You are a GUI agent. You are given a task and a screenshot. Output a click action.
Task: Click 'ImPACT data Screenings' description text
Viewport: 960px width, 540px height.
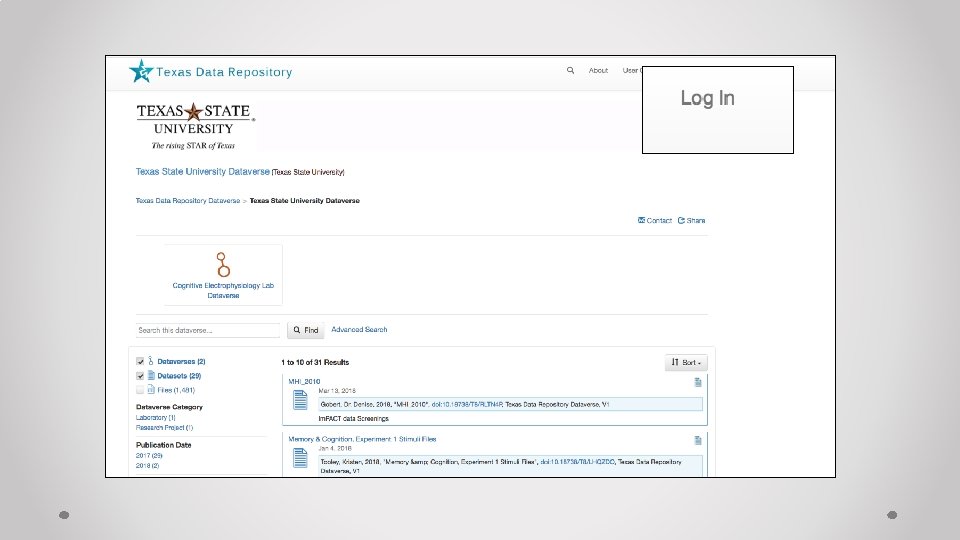353,419
